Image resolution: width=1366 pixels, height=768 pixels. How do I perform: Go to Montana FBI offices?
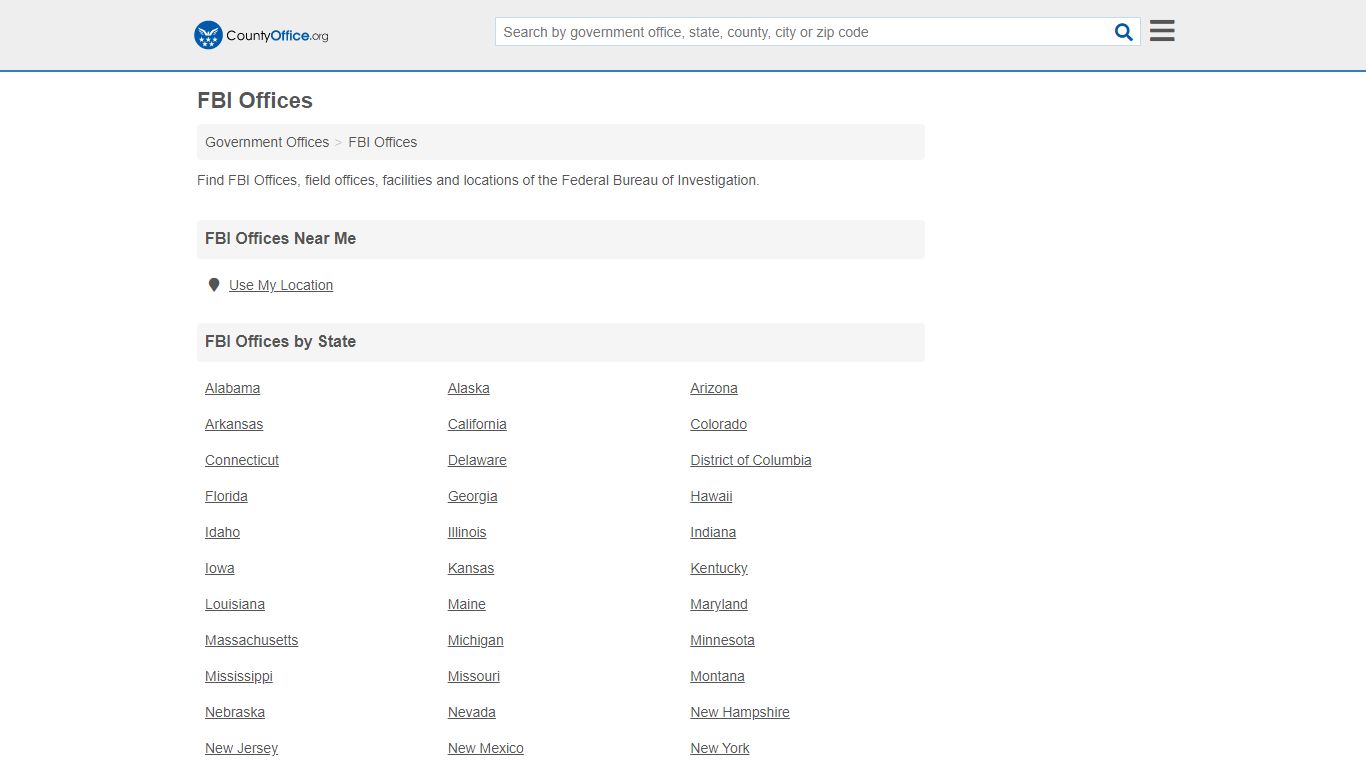click(x=717, y=676)
